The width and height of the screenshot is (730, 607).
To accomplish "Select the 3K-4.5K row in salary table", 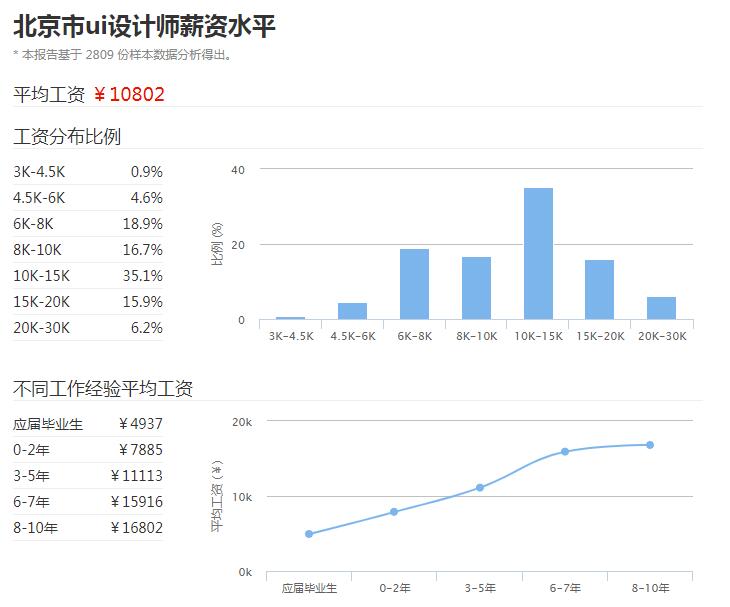I will tap(88, 172).
